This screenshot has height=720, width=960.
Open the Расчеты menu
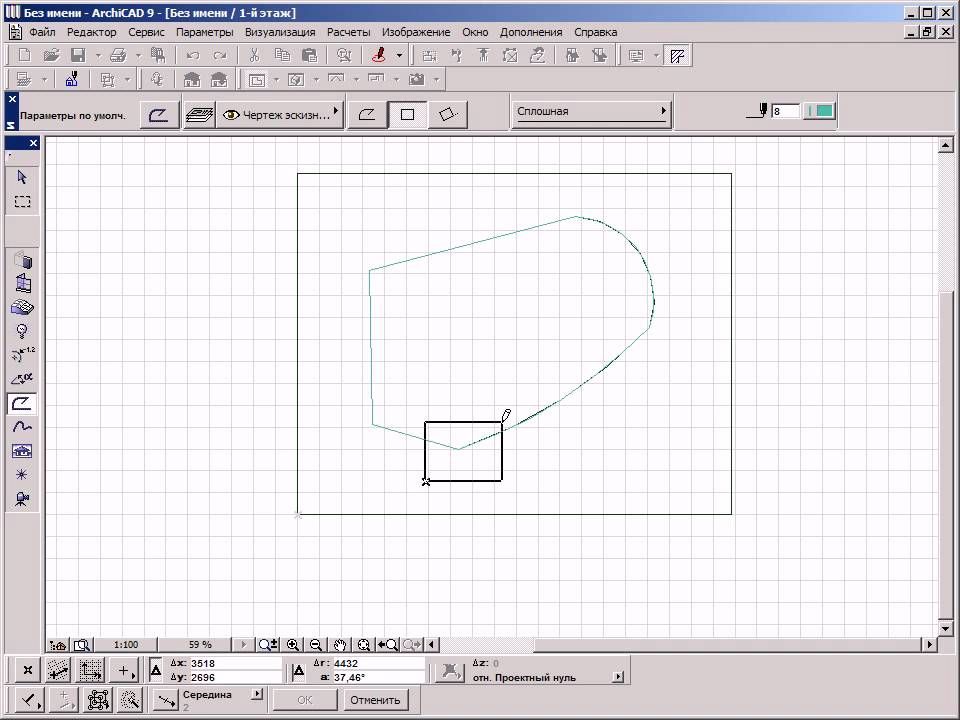pyautogui.click(x=348, y=32)
